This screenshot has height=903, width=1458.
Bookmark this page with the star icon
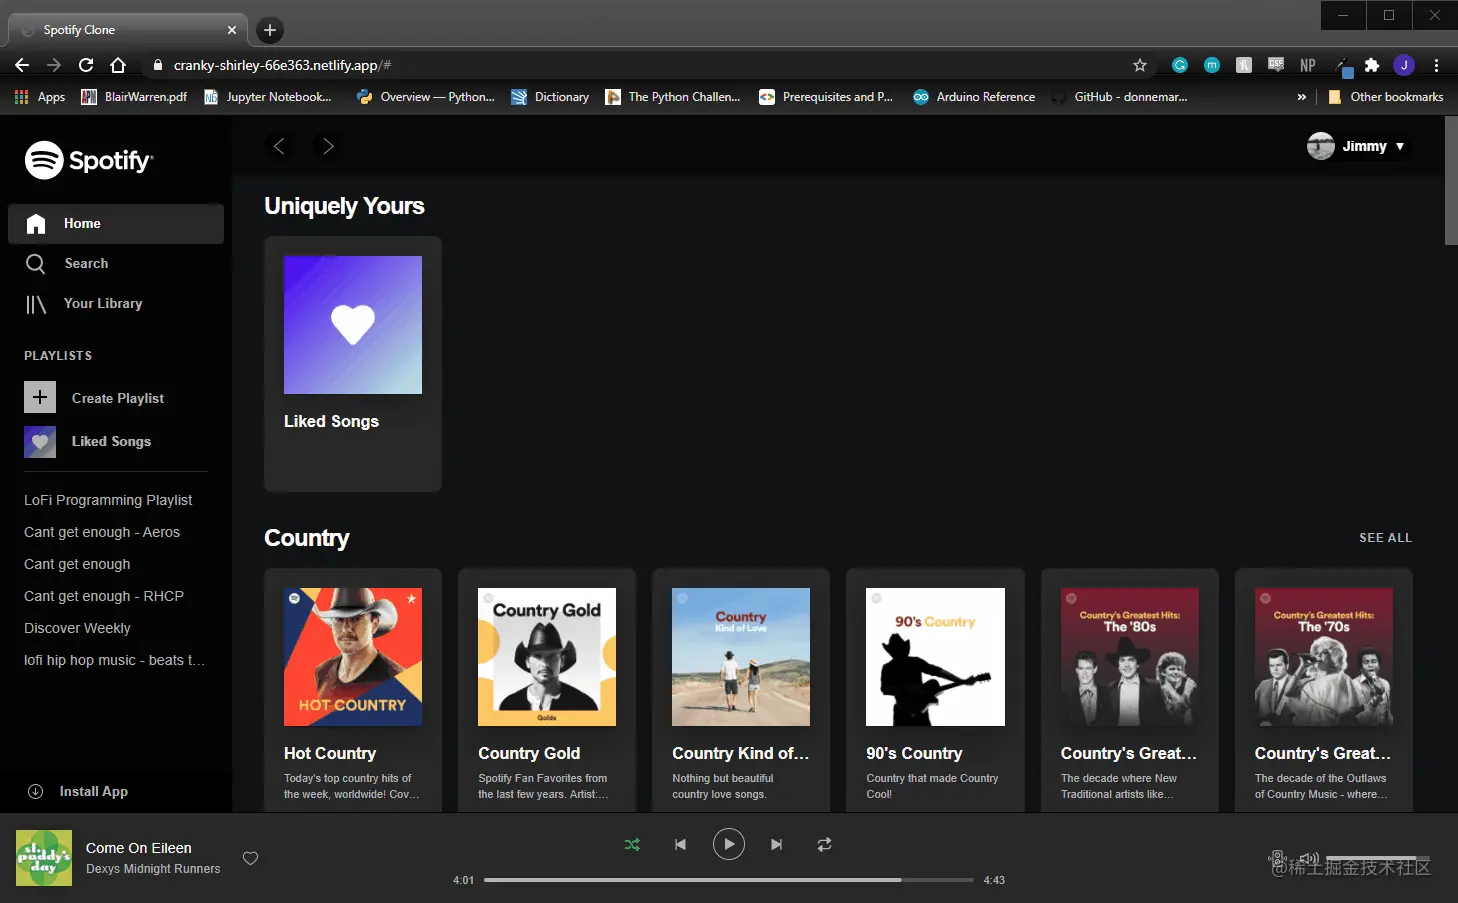pyautogui.click(x=1140, y=65)
